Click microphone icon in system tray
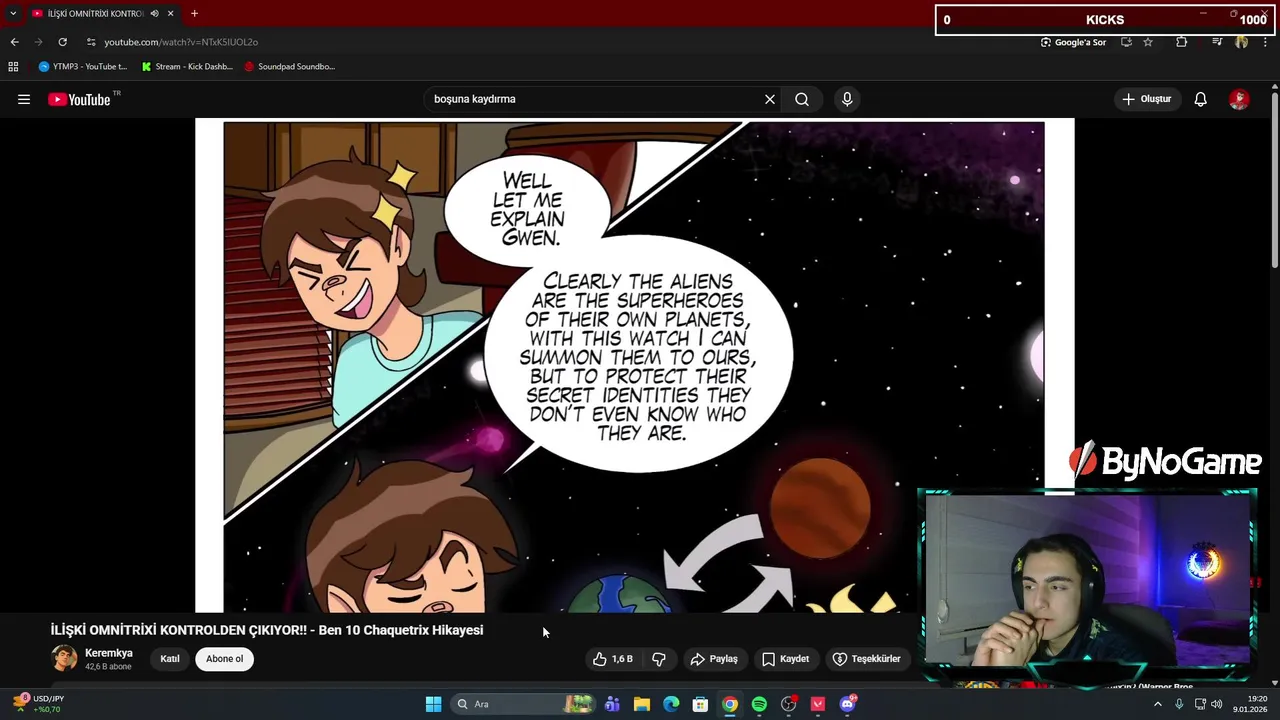This screenshot has height=720, width=1280. click(x=1179, y=704)
